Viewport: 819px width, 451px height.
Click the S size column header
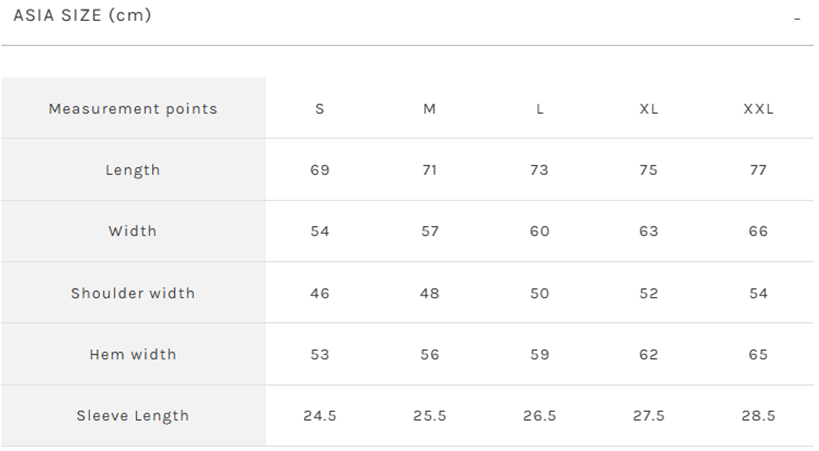click(x=320, y=109)
